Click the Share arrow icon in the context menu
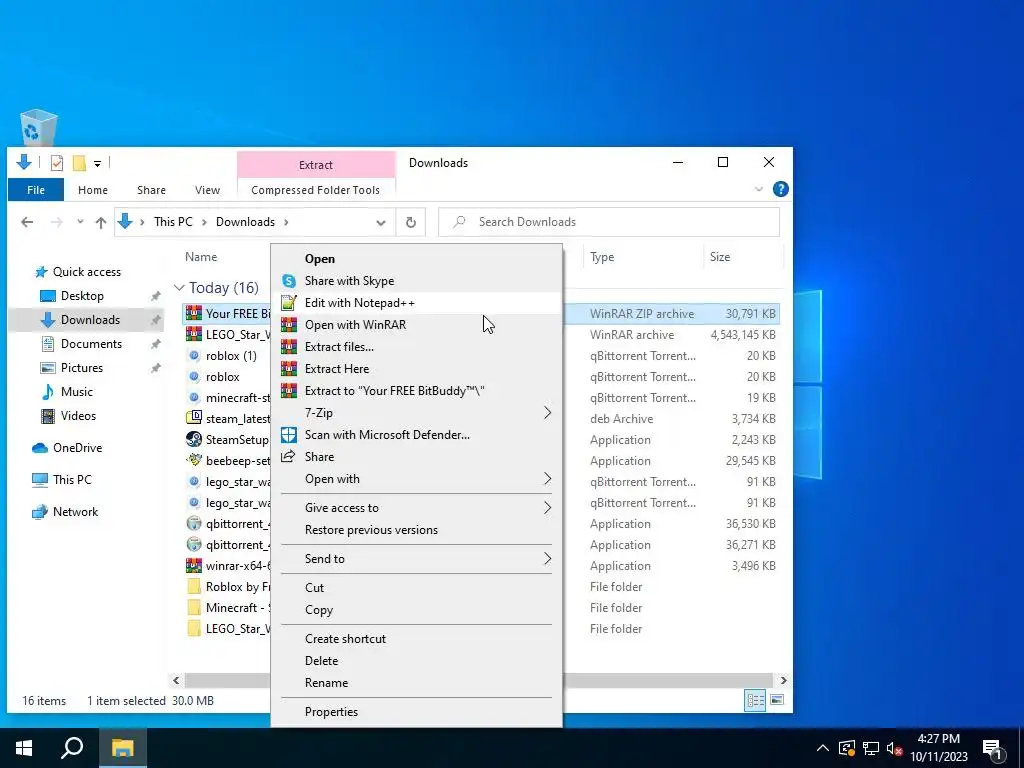The image size is (1024, 768). [x=288, y=456]
